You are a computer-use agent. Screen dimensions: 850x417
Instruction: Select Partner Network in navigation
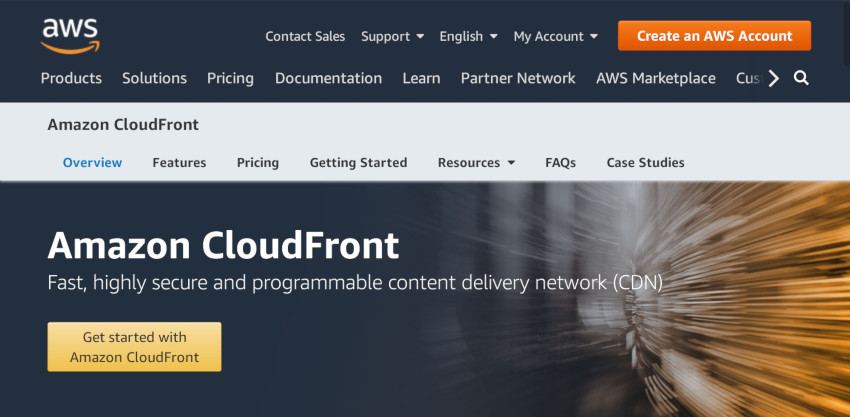point(518,79)
